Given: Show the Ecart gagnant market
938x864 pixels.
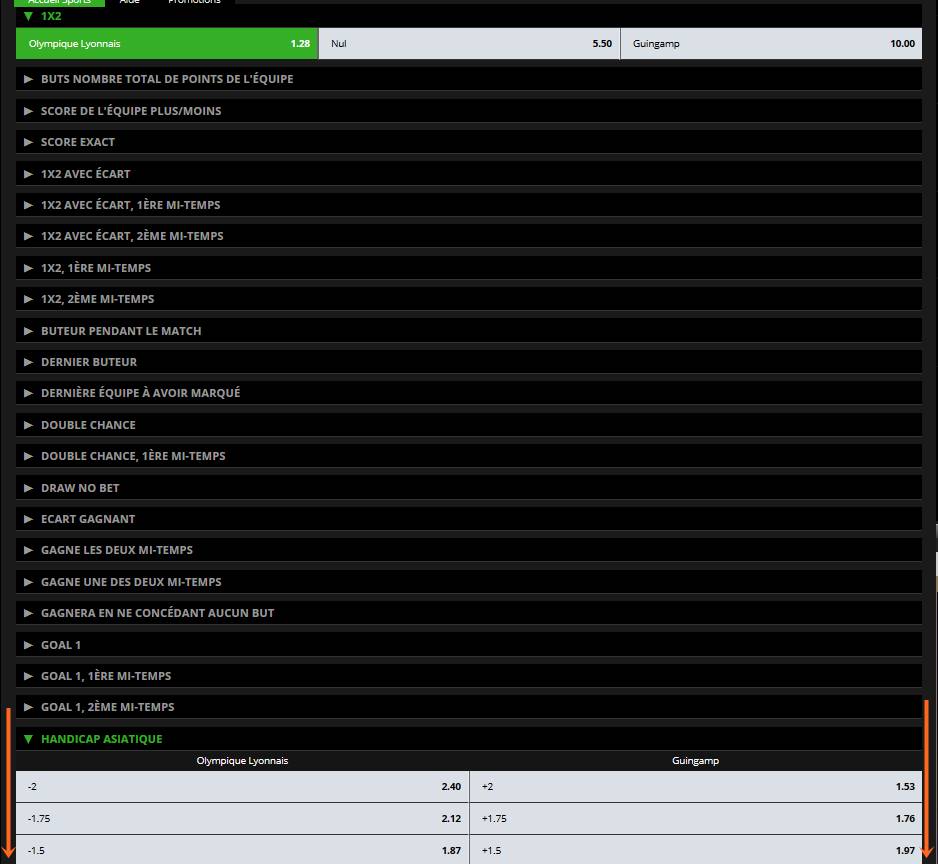Looking at the screenshot, I should (x=468, y=519).
